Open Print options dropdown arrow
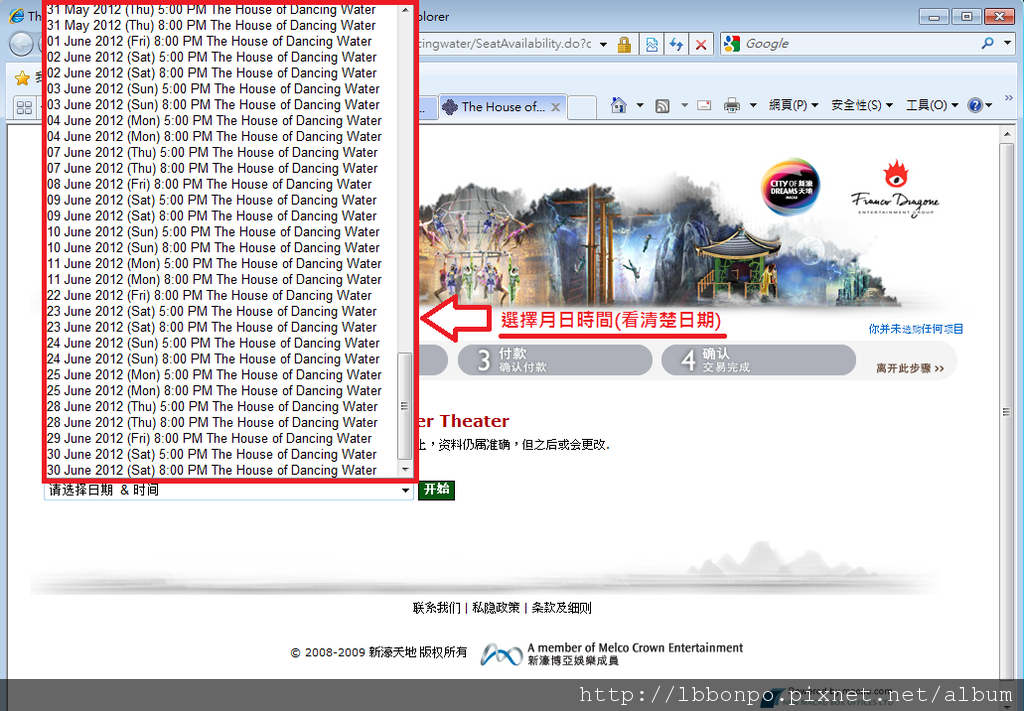1024x711 pixels. point(753,105)
